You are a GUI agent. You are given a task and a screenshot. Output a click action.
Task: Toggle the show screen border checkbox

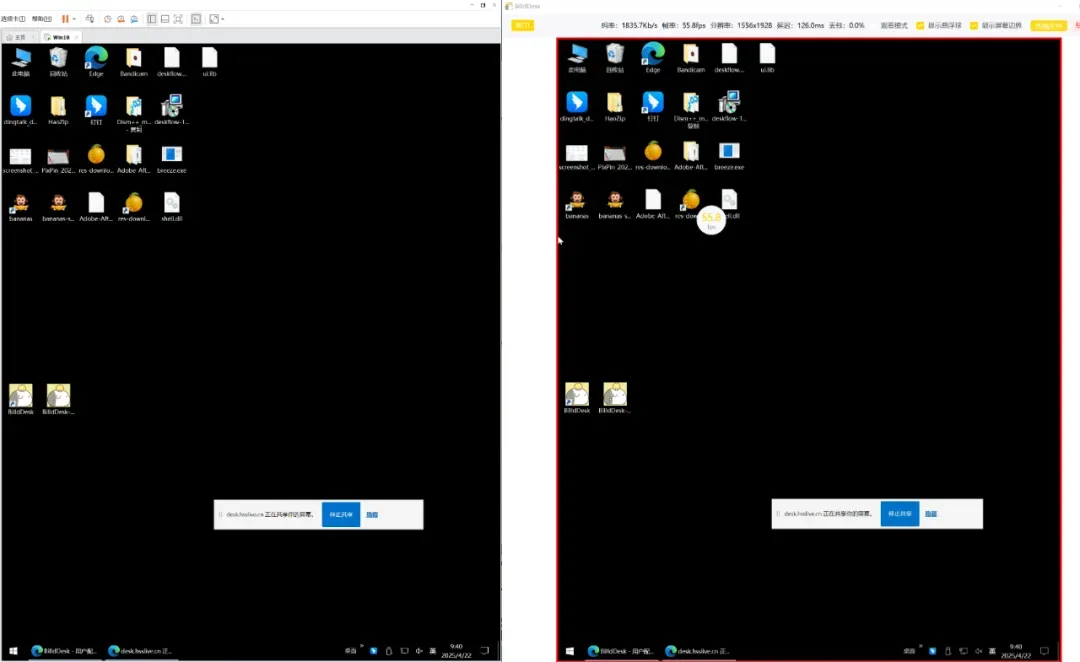[974, 25]
